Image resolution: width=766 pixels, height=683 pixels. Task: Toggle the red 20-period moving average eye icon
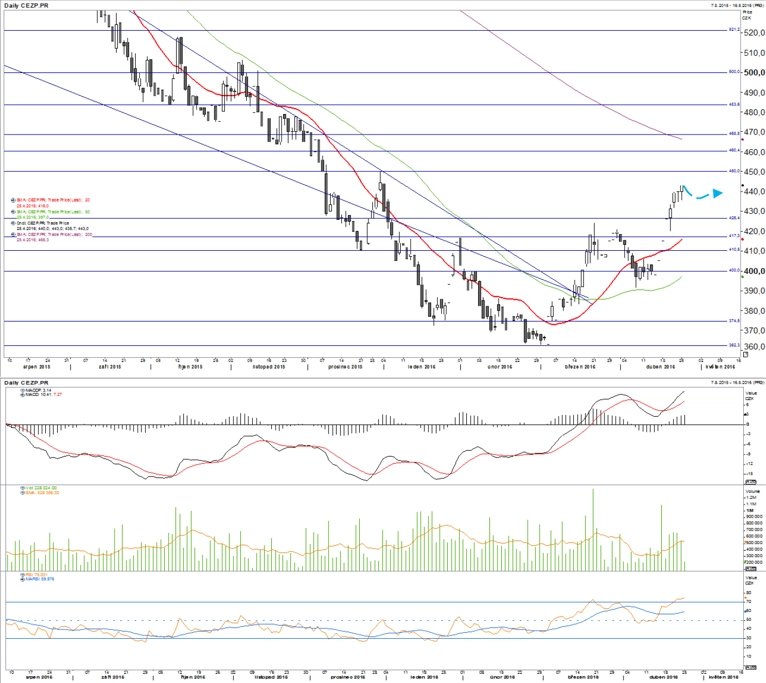[13, 200]
